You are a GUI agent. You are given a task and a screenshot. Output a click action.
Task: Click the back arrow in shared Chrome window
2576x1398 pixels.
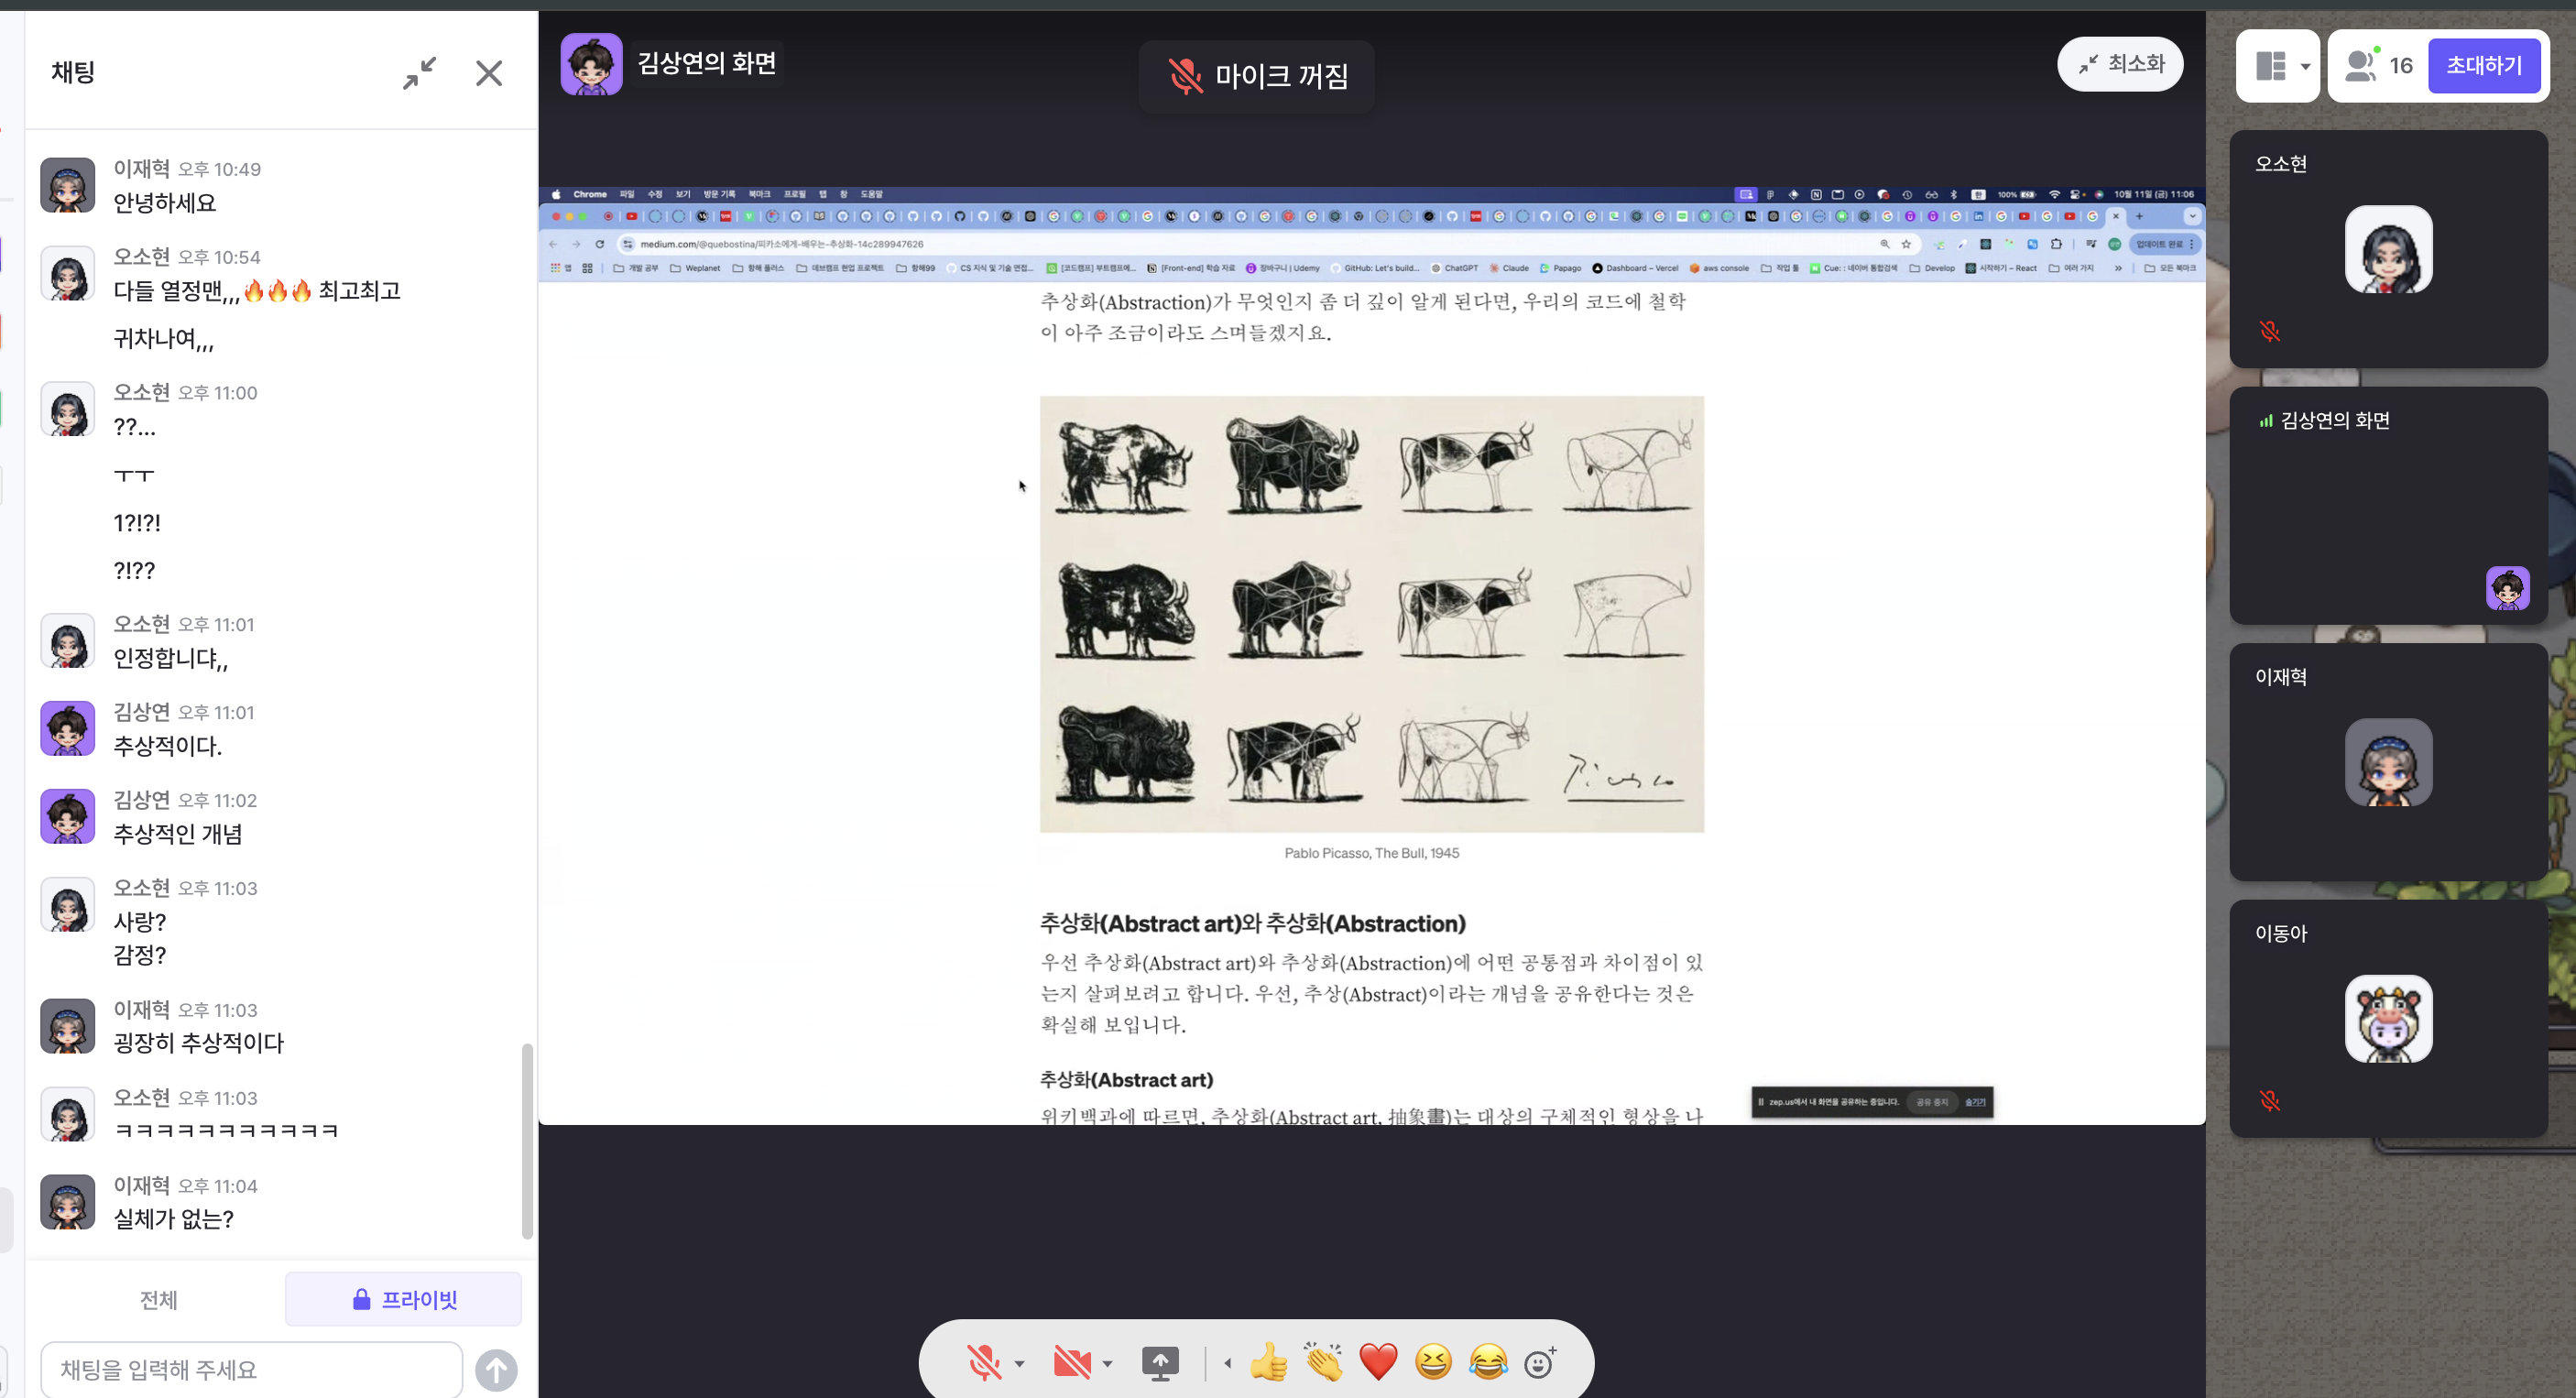(553, 244)
